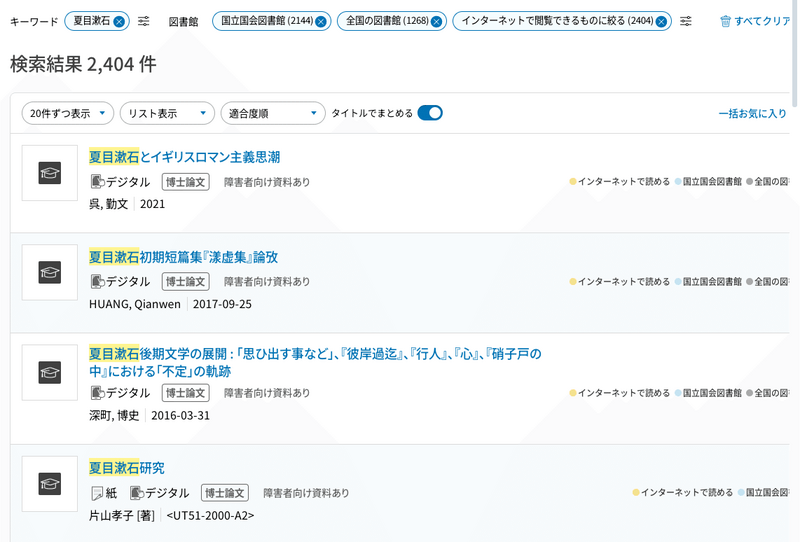The width and height of the screenshot is (800, 542).
Task: Click 障害者向け資料あり in 呉, 勤文 result
Action: (267, 182)
